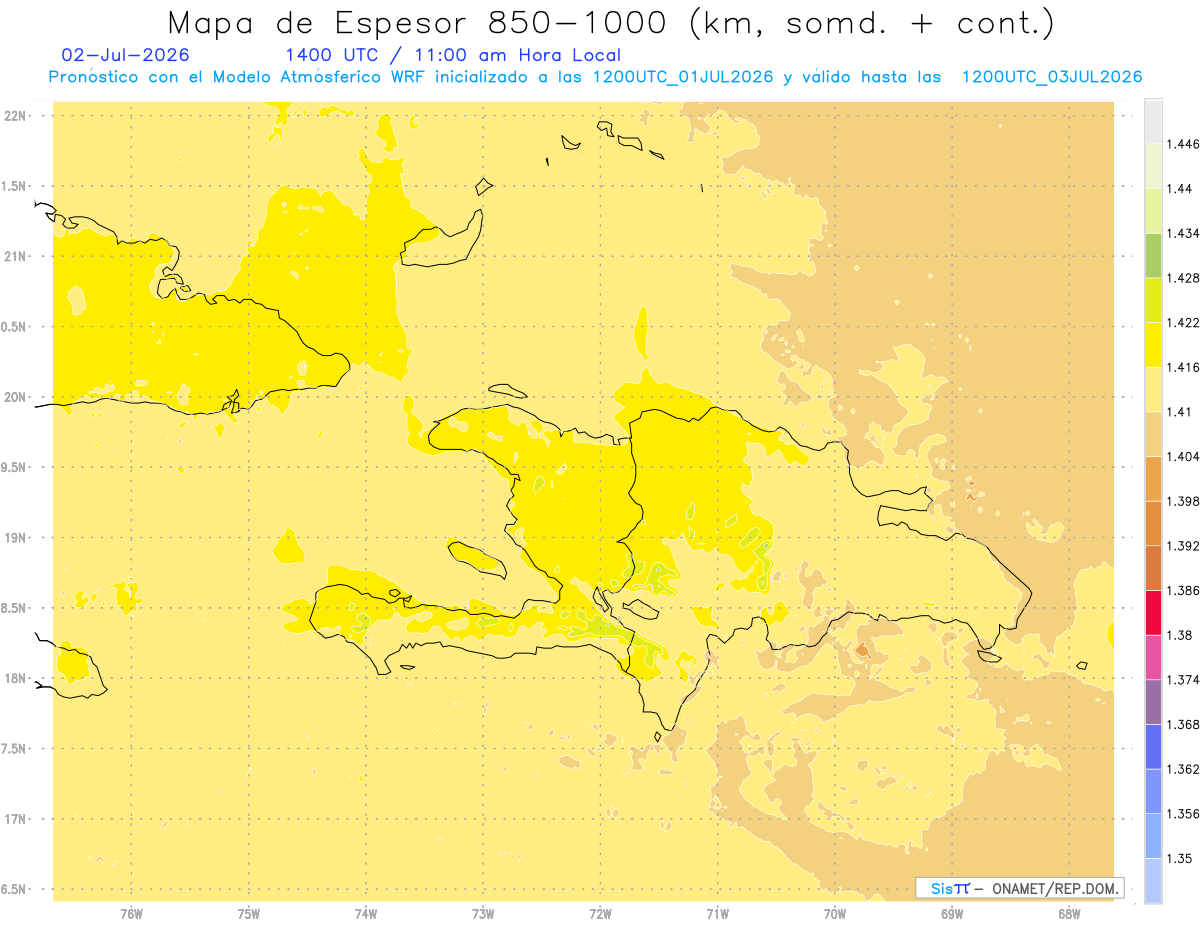
Task: Click the '7.5N' latitude tick label
Action: [x=14, y=749]
